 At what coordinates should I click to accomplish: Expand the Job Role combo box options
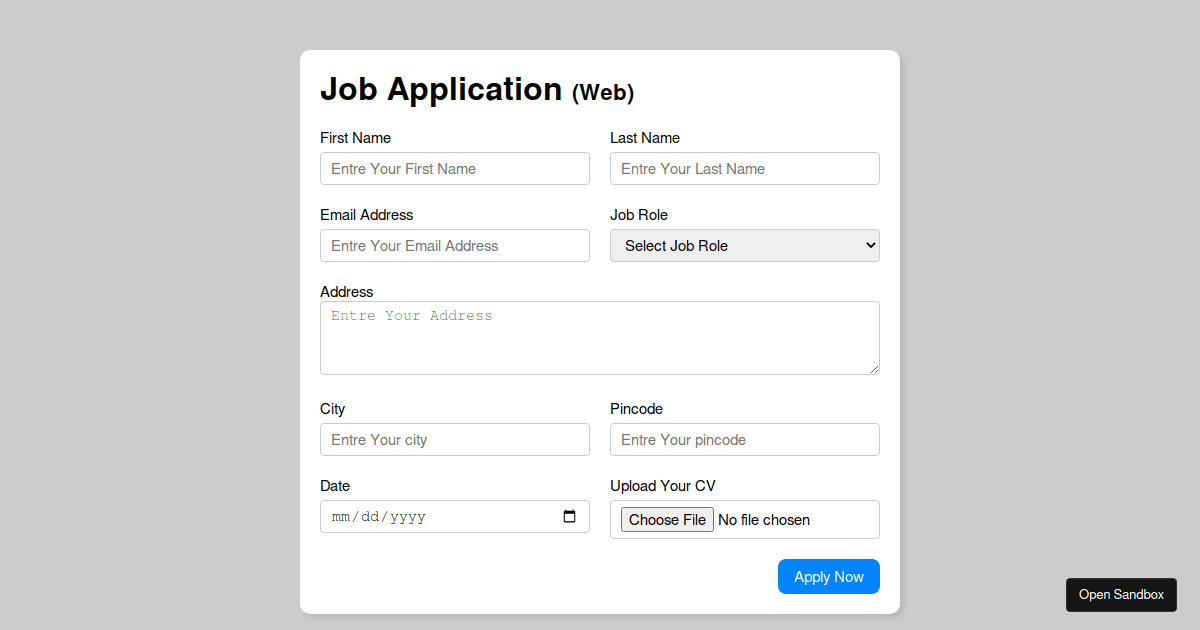click(x=745, y=245)
